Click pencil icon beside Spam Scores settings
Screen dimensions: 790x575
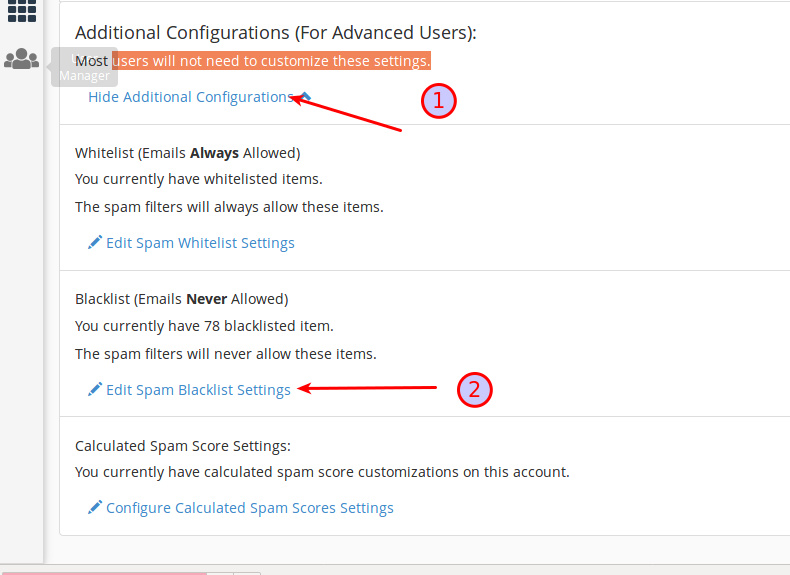95,507
